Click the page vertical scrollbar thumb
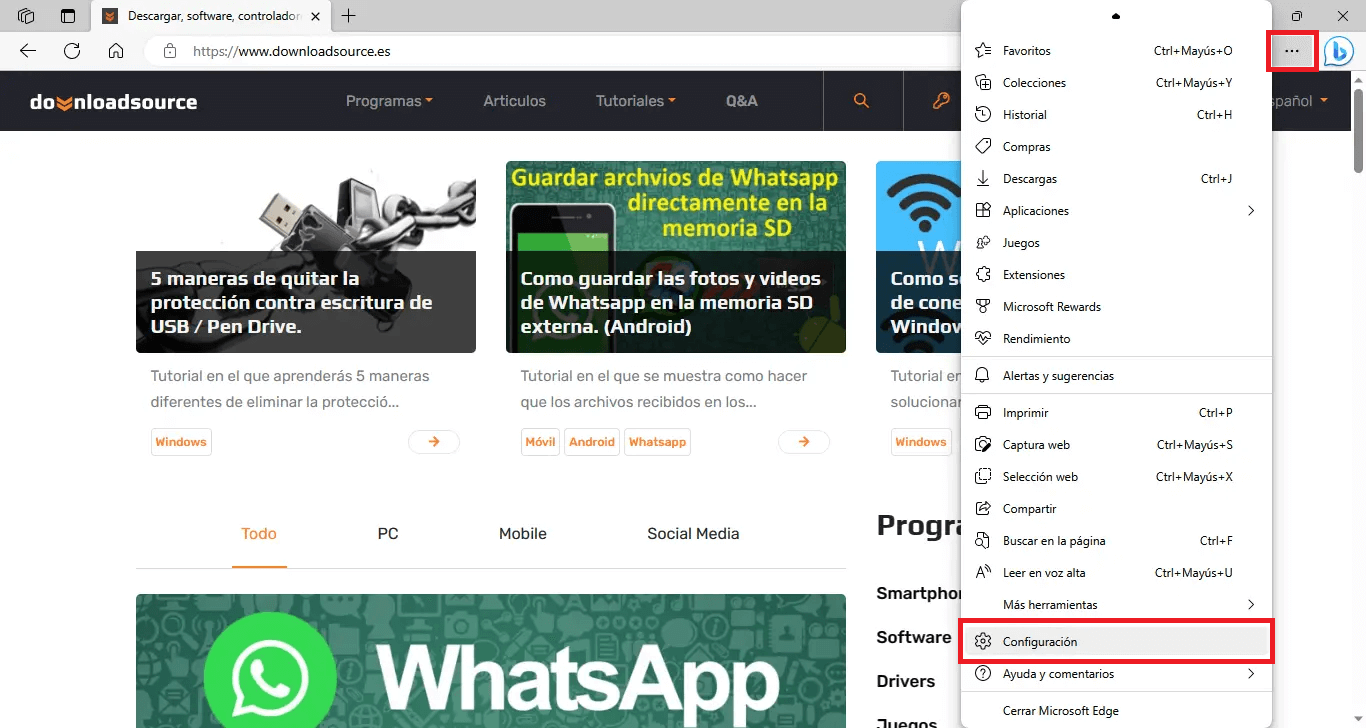1366x728 pixels. (x=1359, y=130)
